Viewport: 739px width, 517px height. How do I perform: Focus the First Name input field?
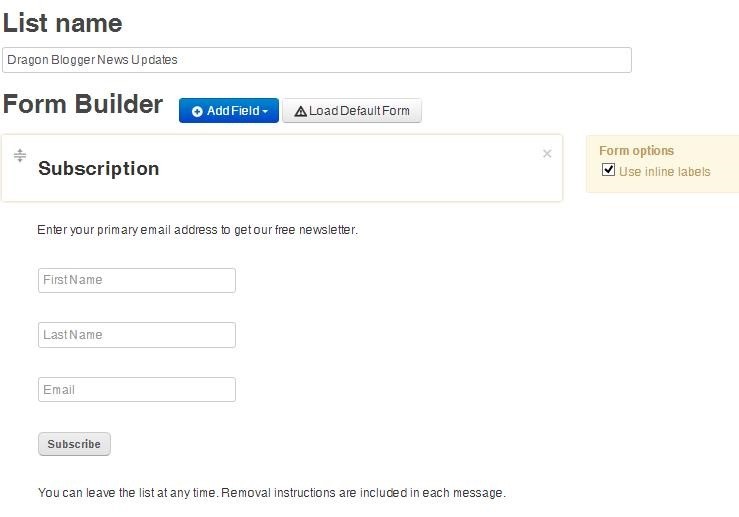(137, 280)
